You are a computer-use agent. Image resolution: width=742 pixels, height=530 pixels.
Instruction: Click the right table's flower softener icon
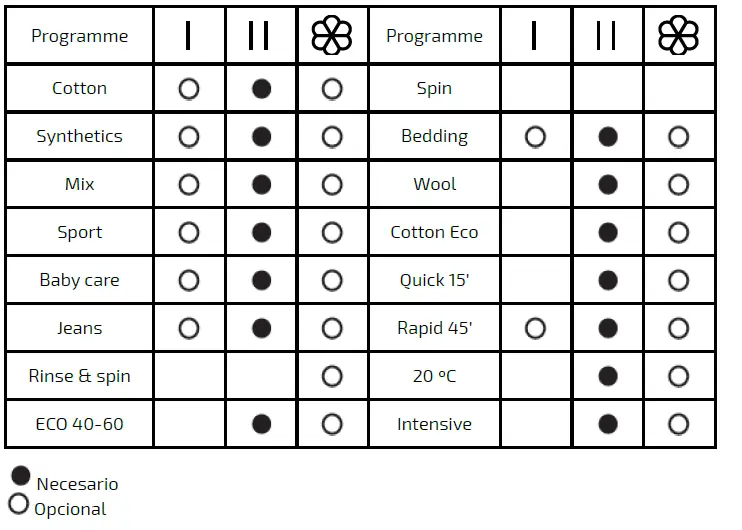(x=678, y=36)
